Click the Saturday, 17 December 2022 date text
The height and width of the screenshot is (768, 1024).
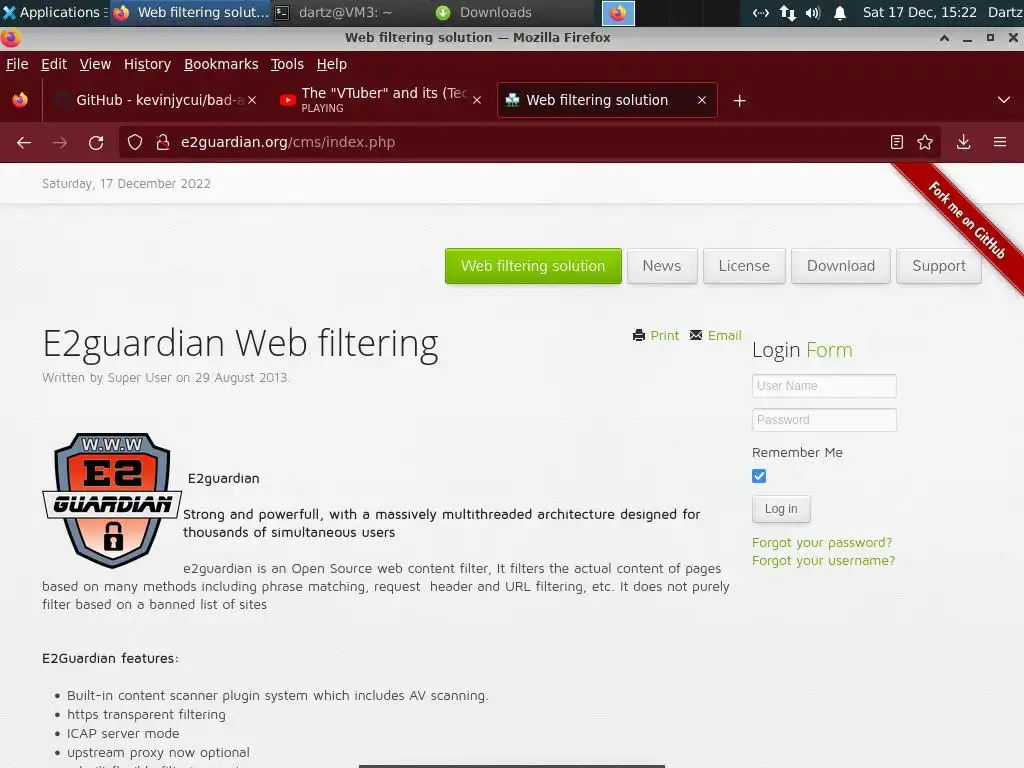coord(126,184)
